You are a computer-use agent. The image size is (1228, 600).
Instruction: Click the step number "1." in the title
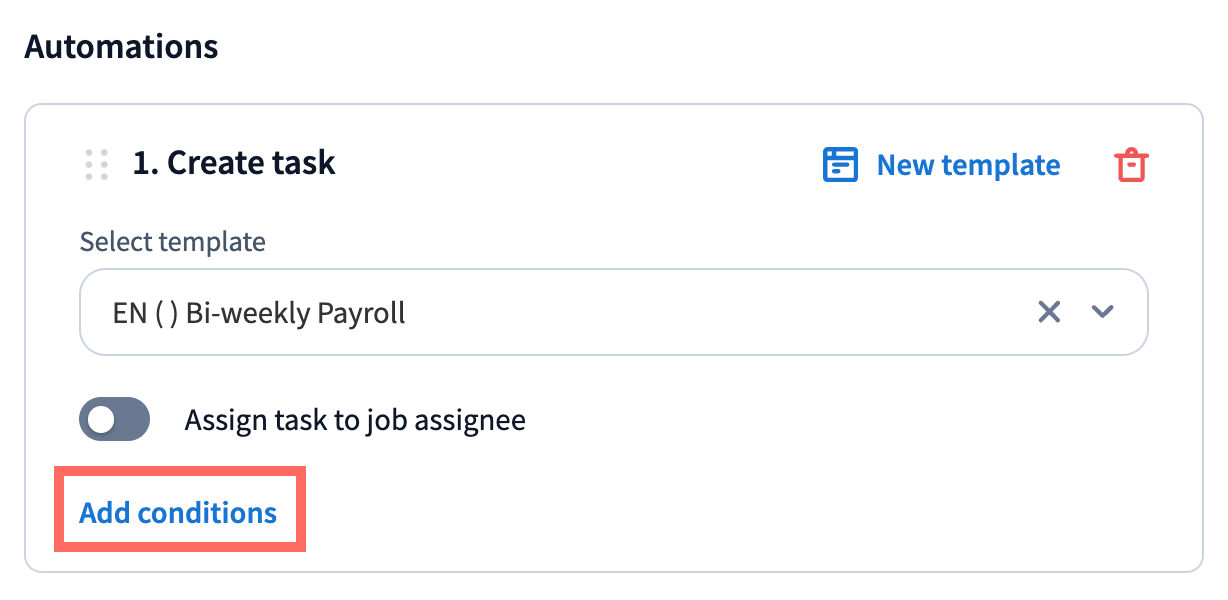pyautogui.click(x=146, y=163)
